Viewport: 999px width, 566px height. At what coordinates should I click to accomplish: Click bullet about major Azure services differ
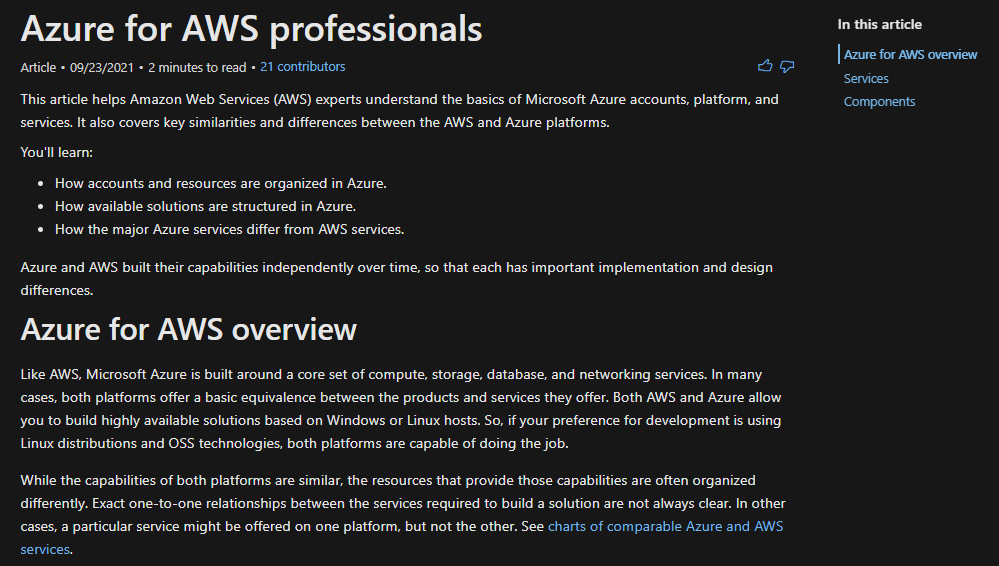229,229
